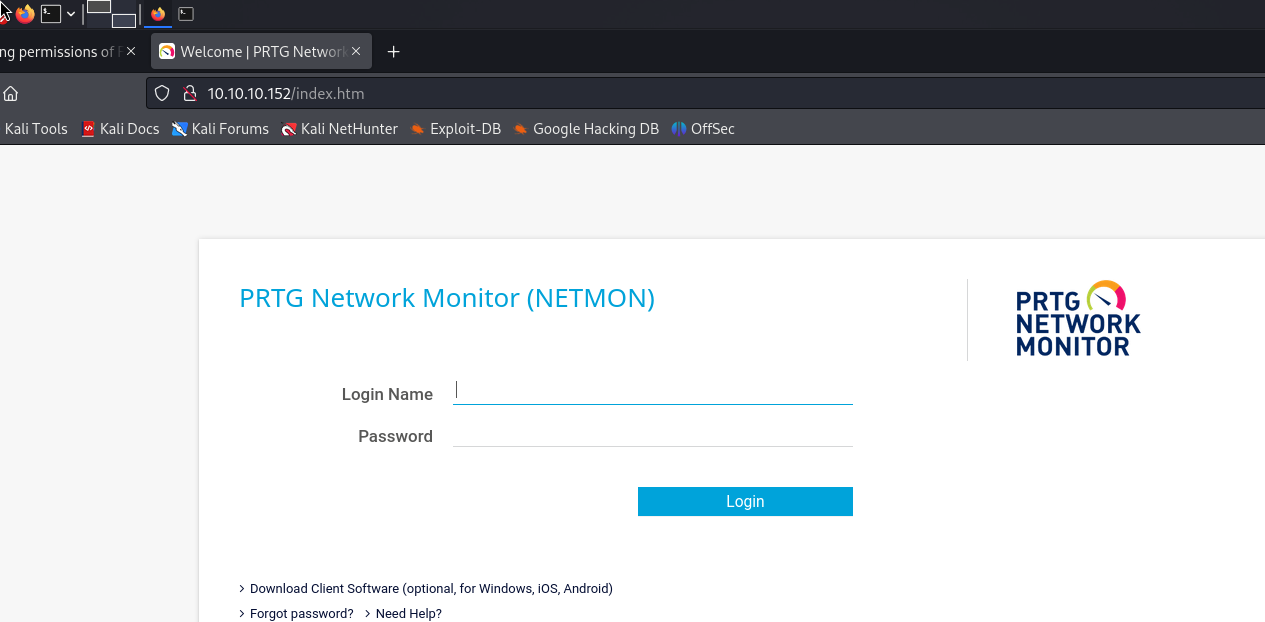
Task: Click into the Password field
Action: [652, 434]
